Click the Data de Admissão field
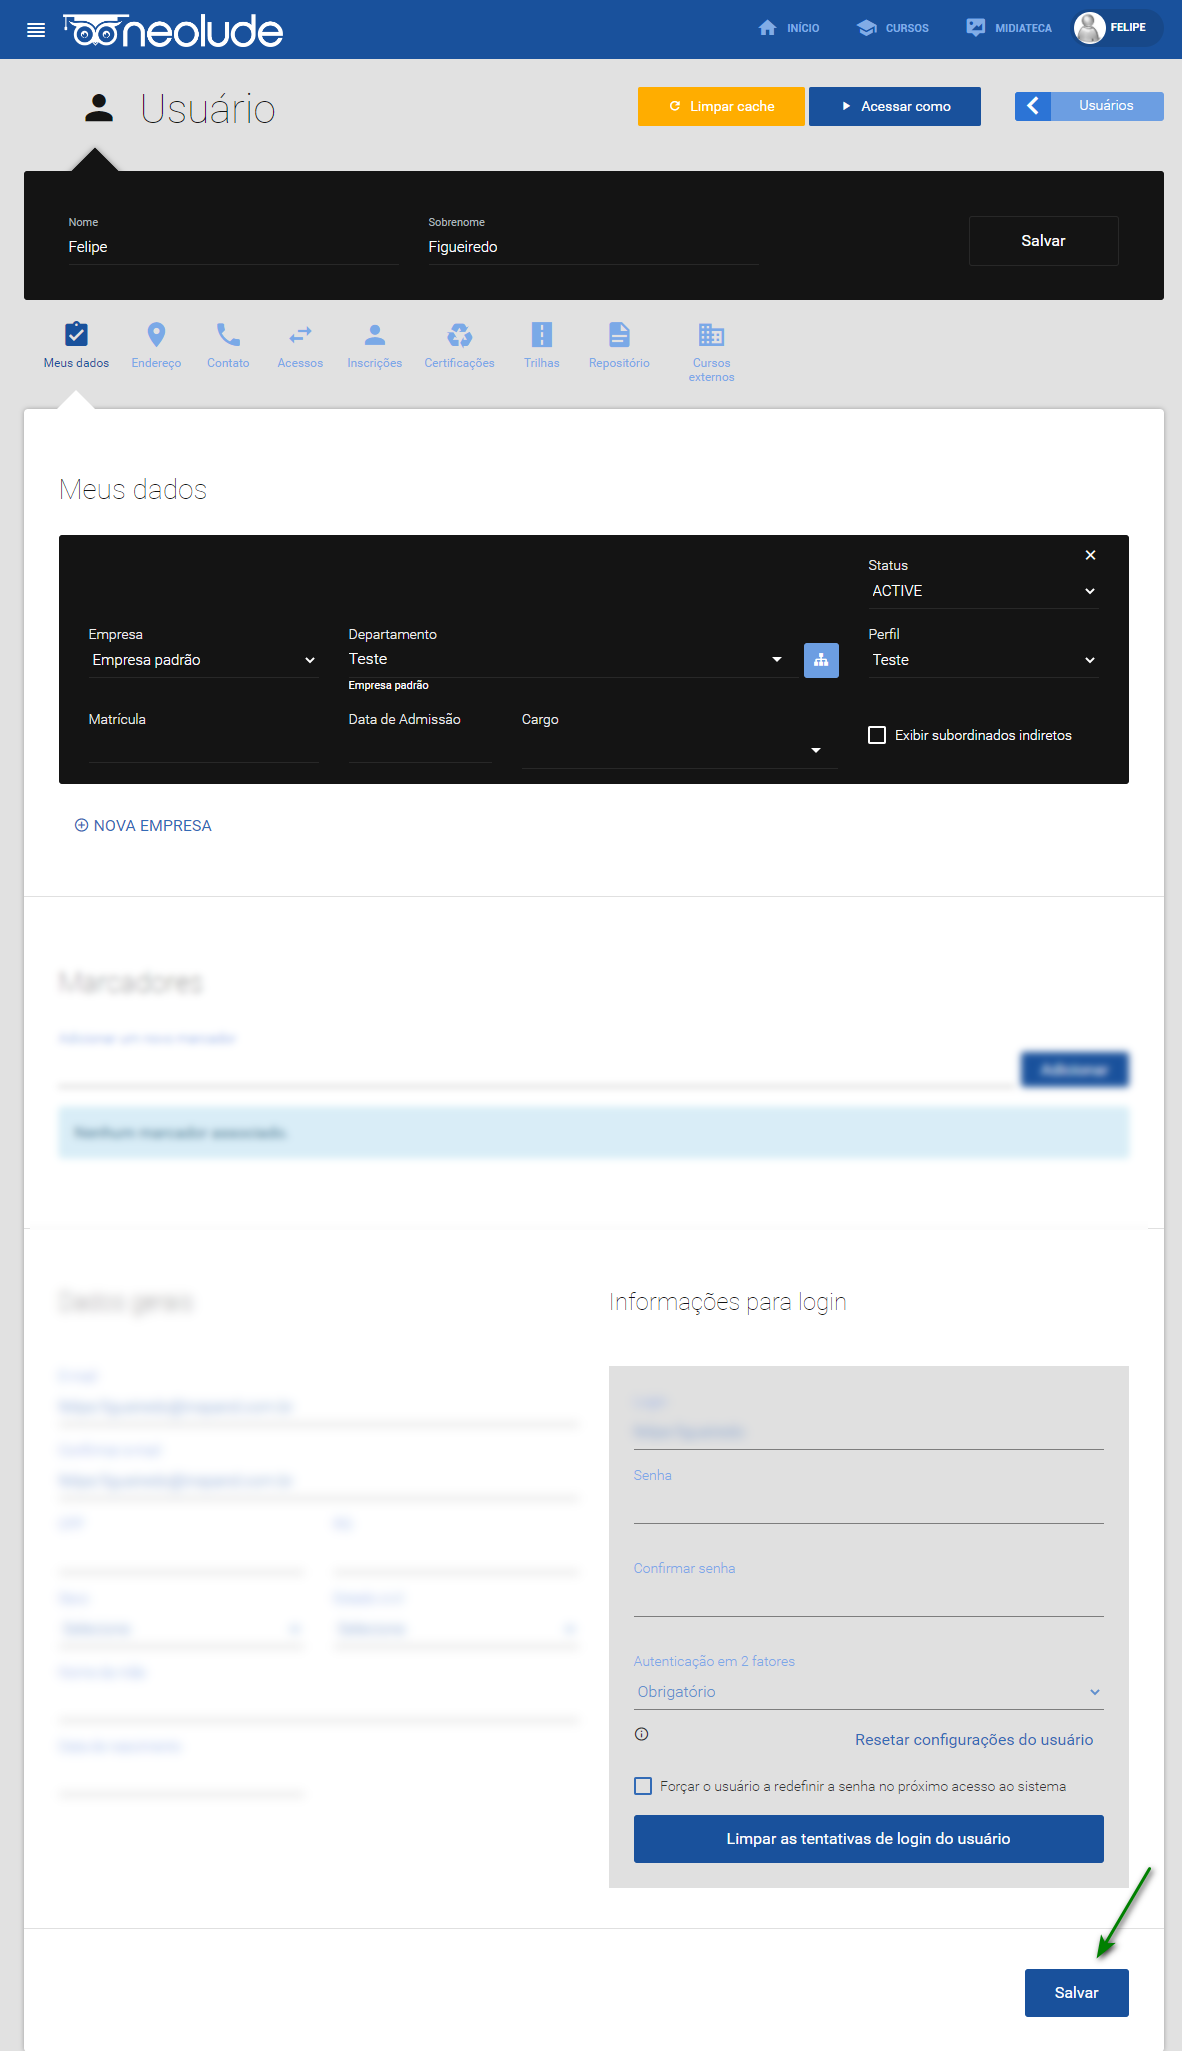The height and width of the screenshot is (2051, 1182). pos(420,746)
